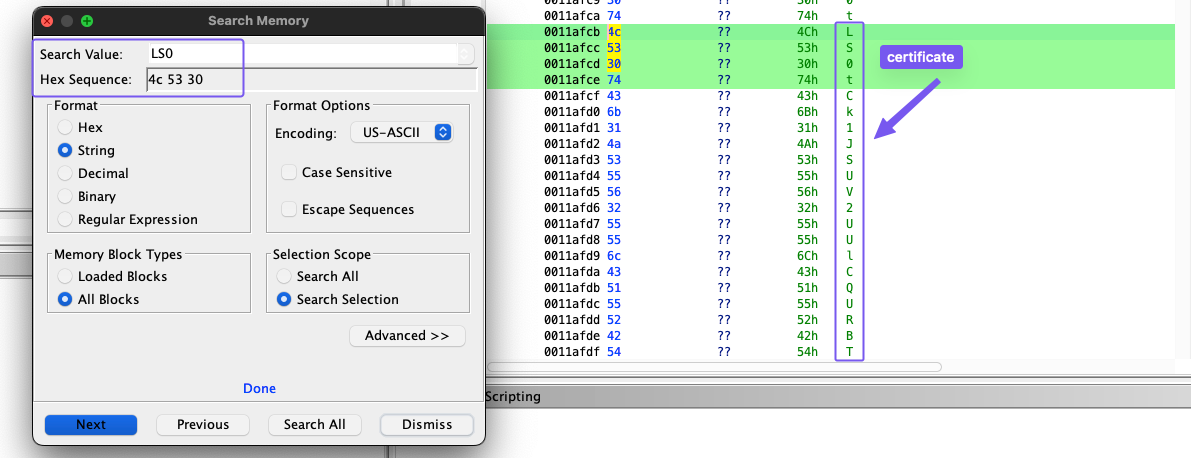Screen dimensions: 1191x458
Task: Enable the Case Sensitive checkbox
Action: pyautogui.click(x=289, y=173)
